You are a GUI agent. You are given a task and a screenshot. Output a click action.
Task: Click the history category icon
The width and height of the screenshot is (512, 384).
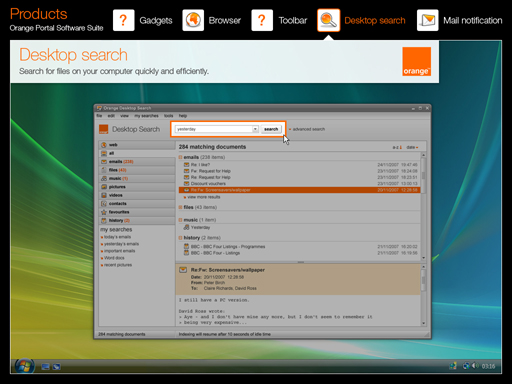pyautogui.click(x=104, y=220)
